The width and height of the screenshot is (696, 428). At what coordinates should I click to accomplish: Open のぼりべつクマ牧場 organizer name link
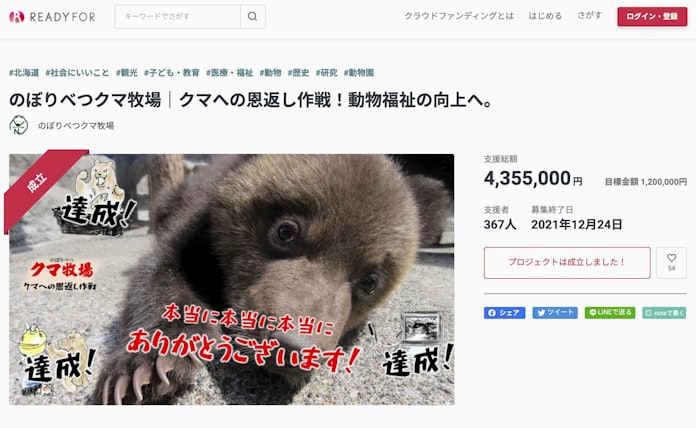tap(76, 126)
